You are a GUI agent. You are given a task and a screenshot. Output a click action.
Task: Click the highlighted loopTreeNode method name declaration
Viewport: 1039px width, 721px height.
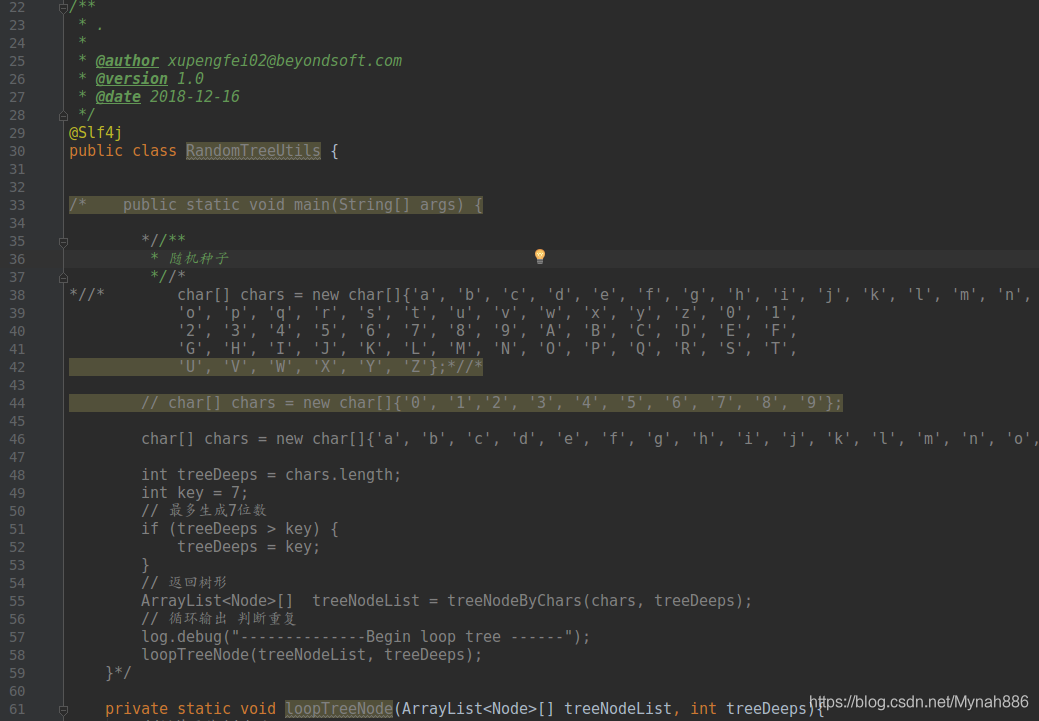339,709
